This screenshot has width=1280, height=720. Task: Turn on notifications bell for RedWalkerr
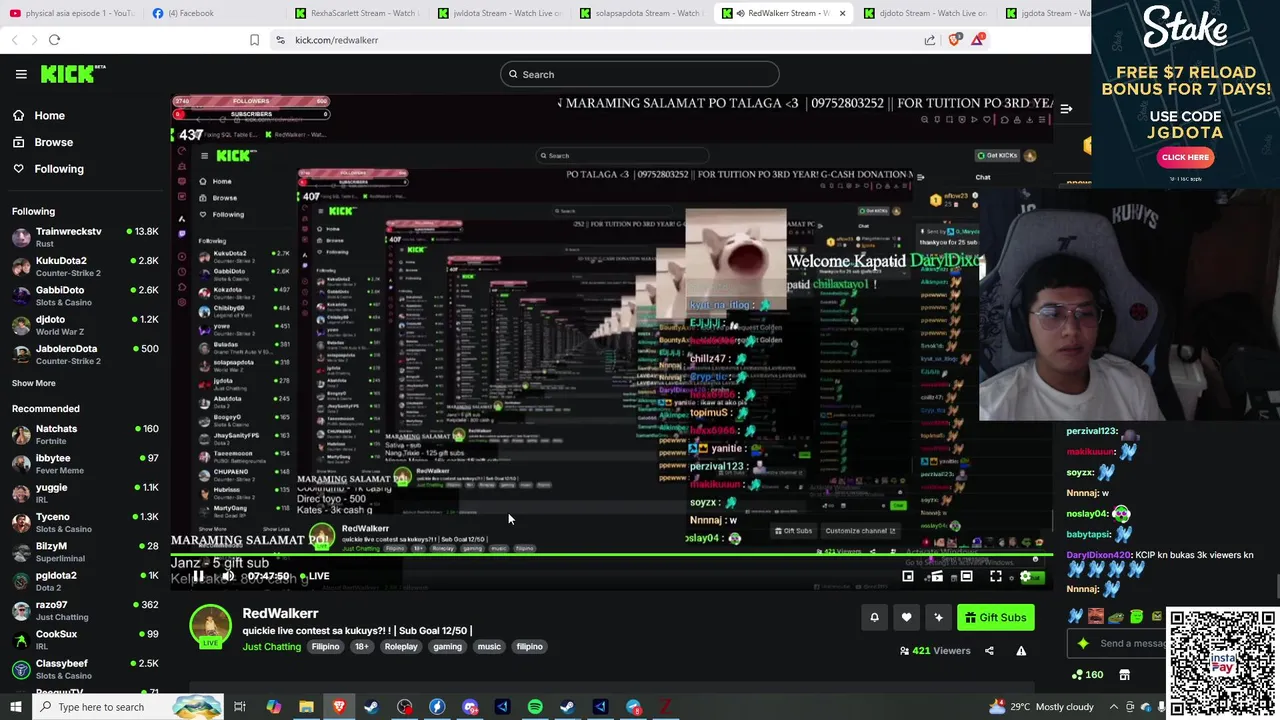pyautogui.click(x=874, y=618)
